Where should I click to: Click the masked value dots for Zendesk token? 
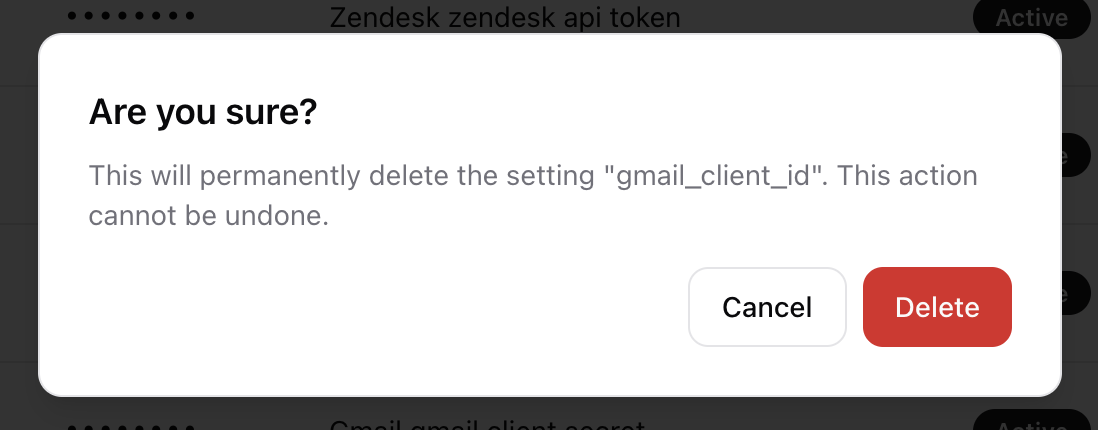coord(131,17)
